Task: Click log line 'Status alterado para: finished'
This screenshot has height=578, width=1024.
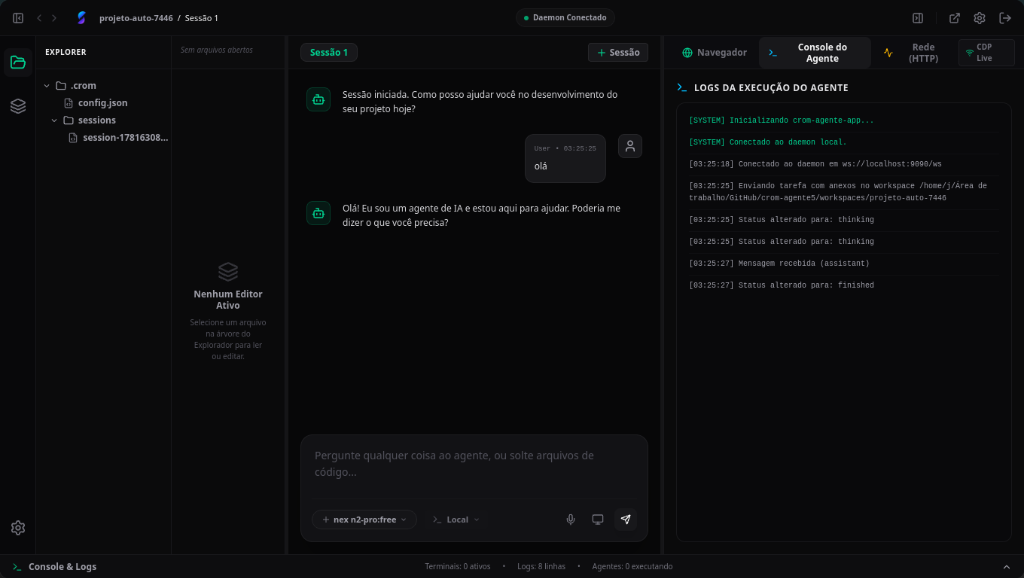Action: pos(781,285)
